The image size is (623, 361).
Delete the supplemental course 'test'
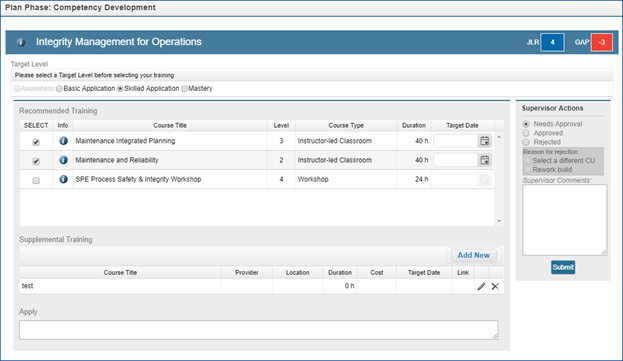click(x=495, y=286)
